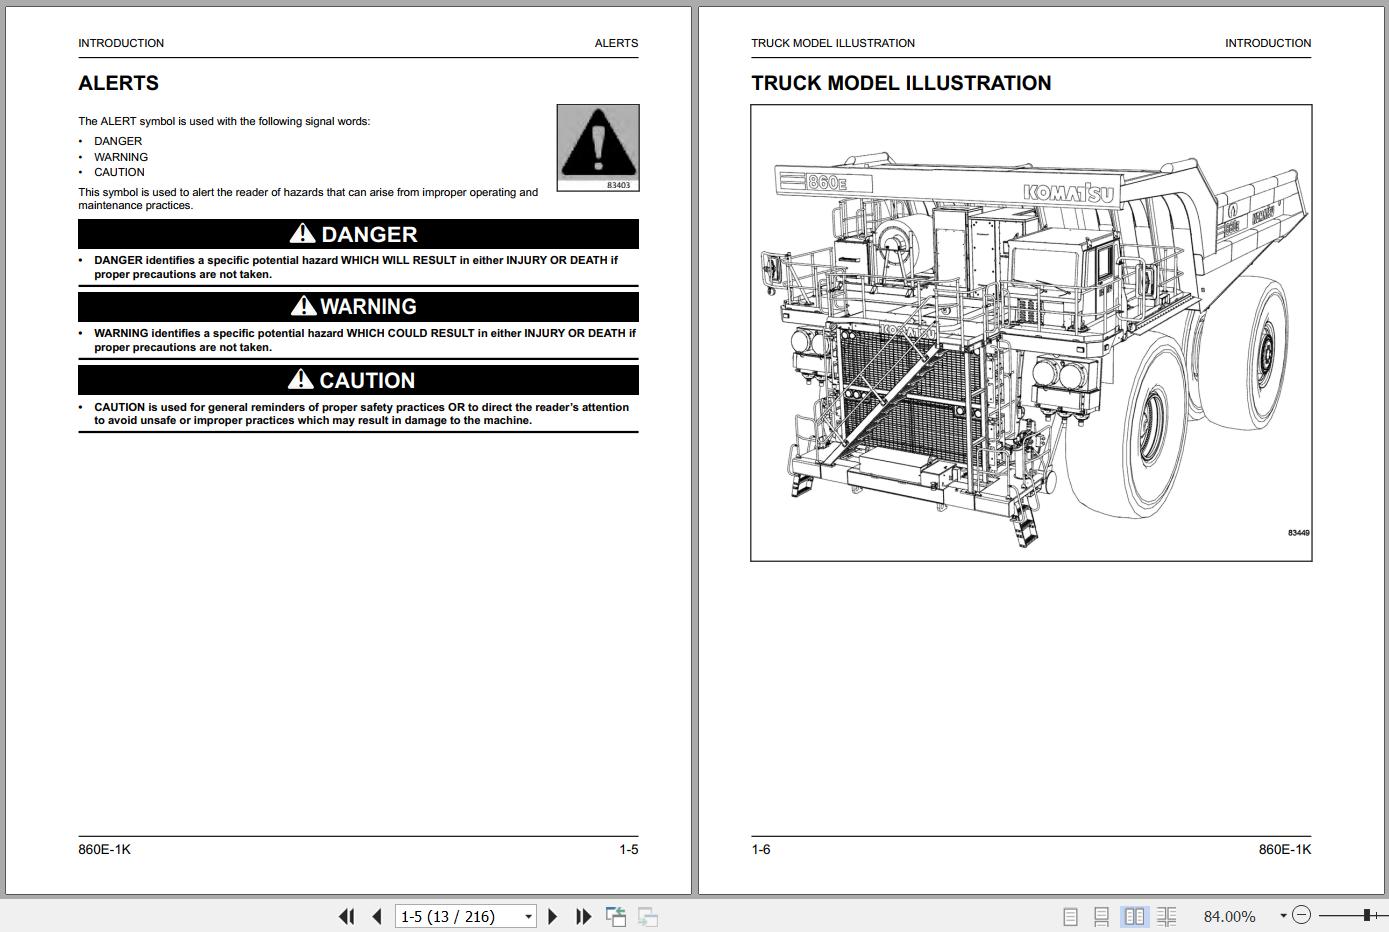
Task: Click the DANGER bullet in signal words list
Action: click(x=118, y=141)
